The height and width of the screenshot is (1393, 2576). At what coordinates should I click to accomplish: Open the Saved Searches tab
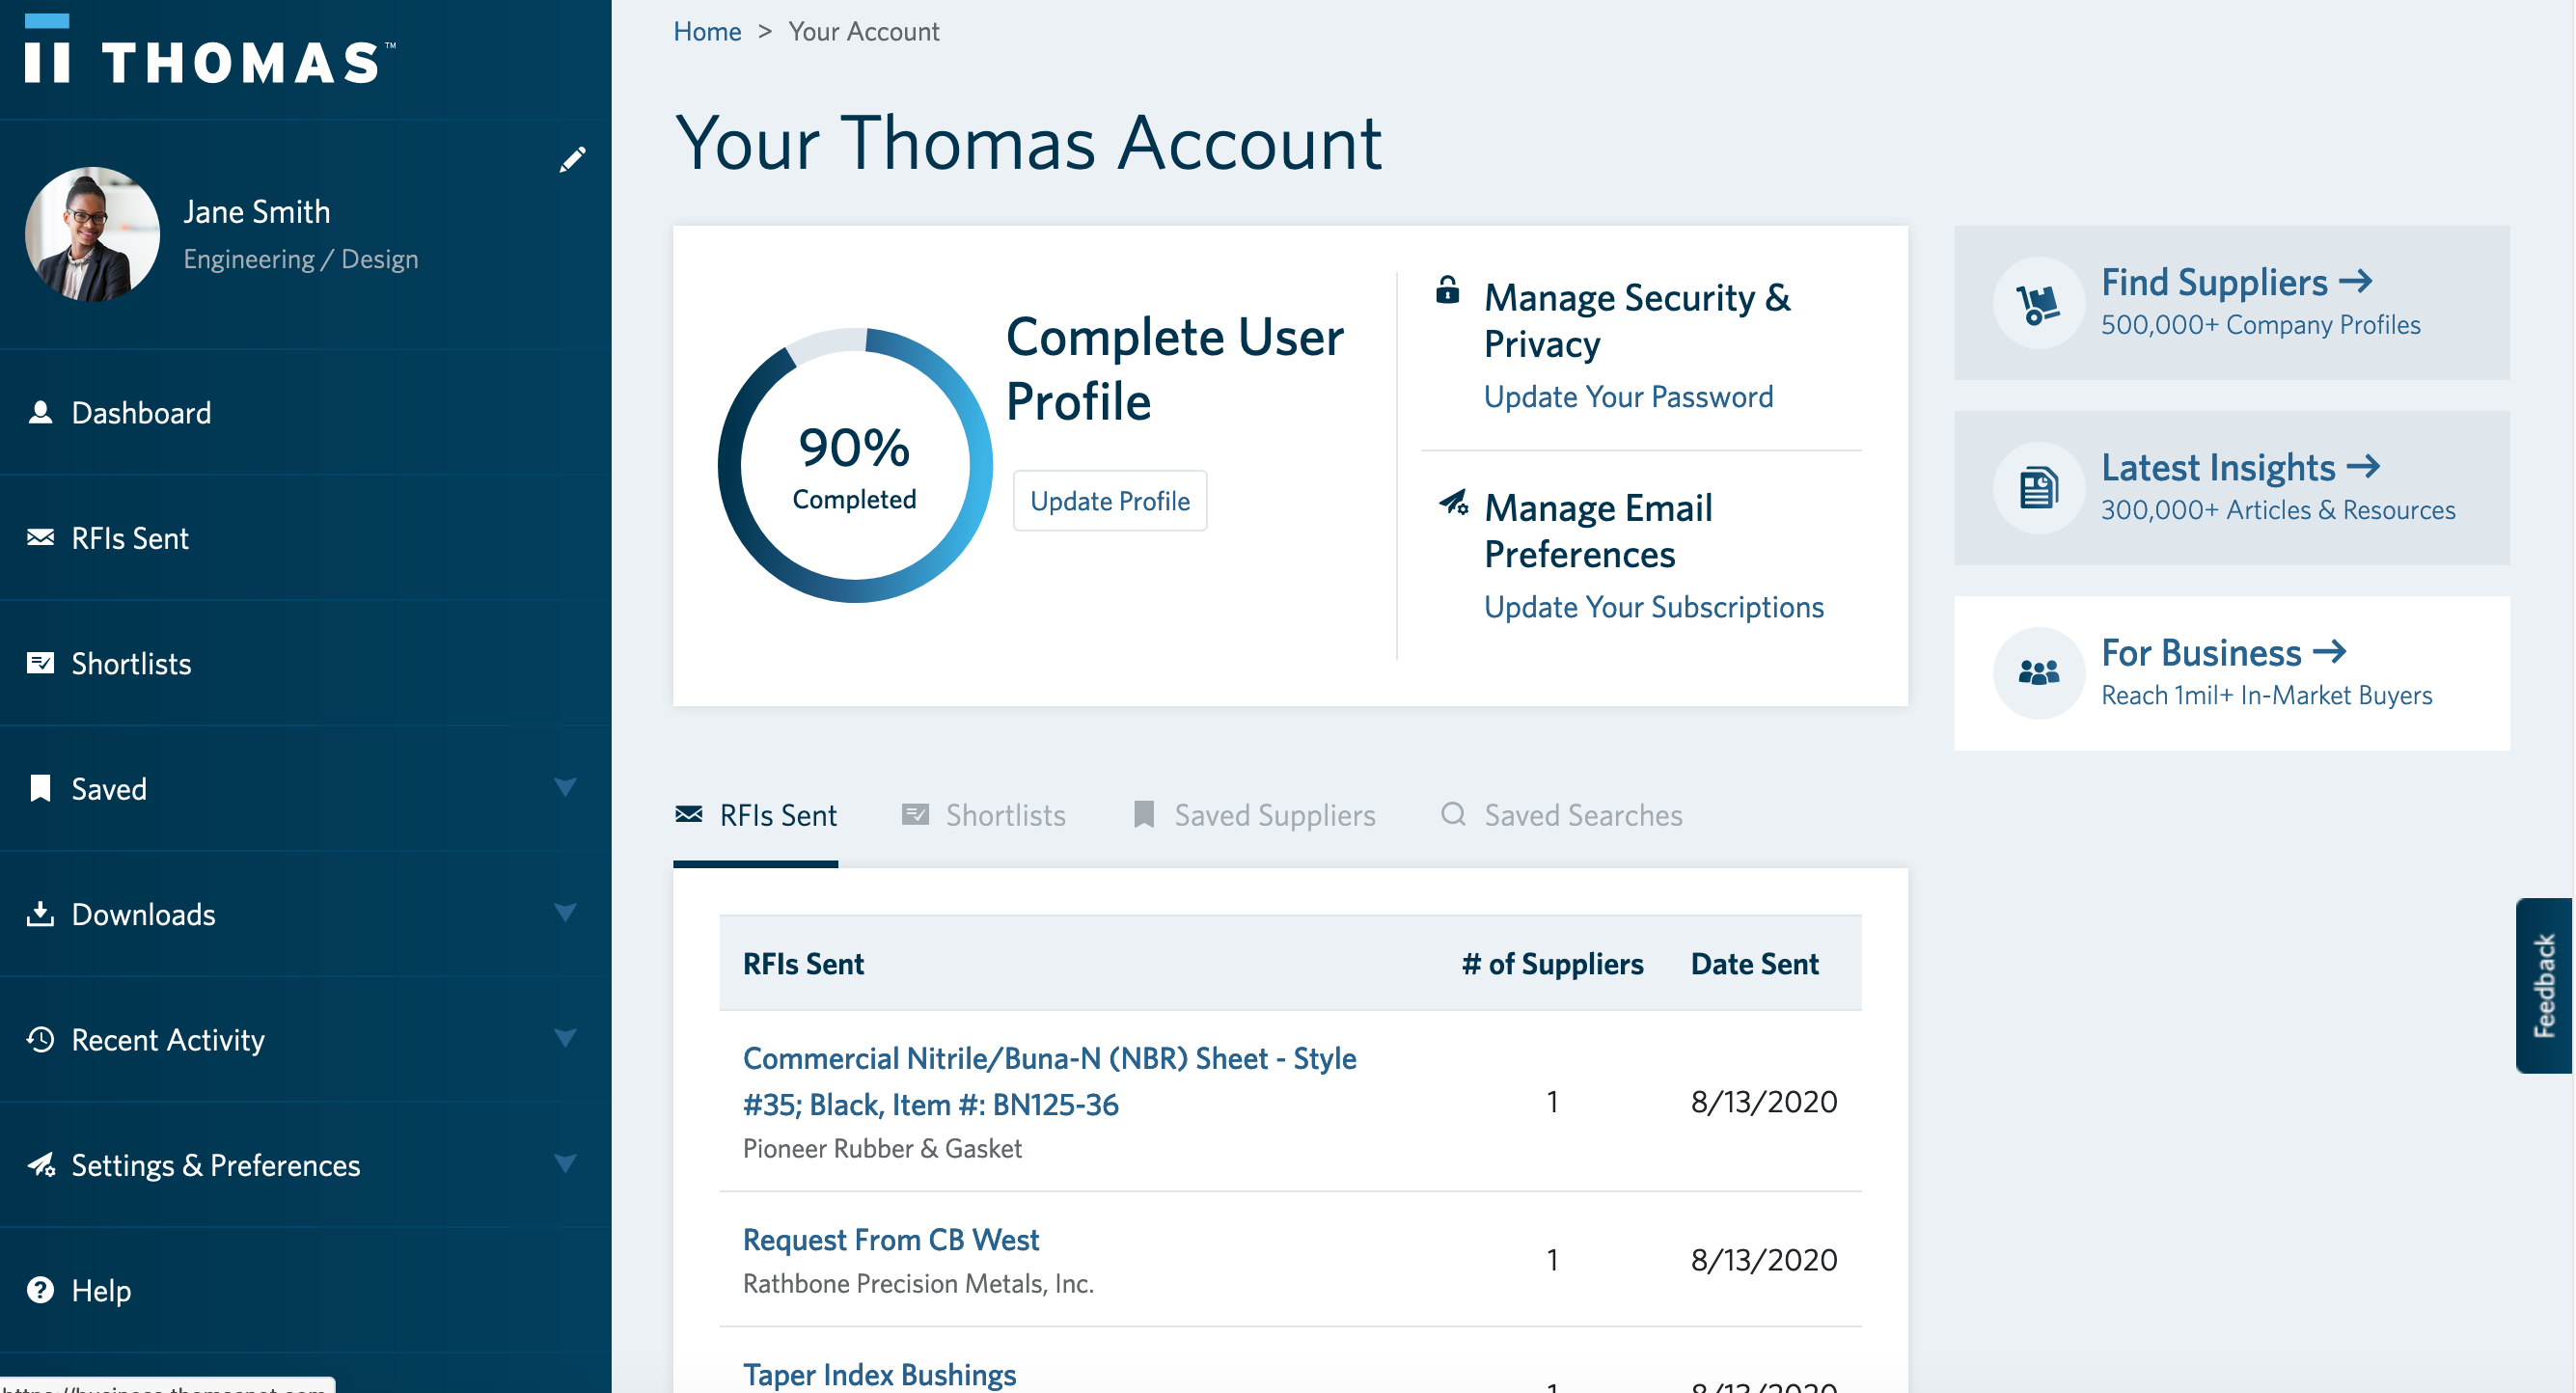pyautogui.click(x=1562, y=815)
